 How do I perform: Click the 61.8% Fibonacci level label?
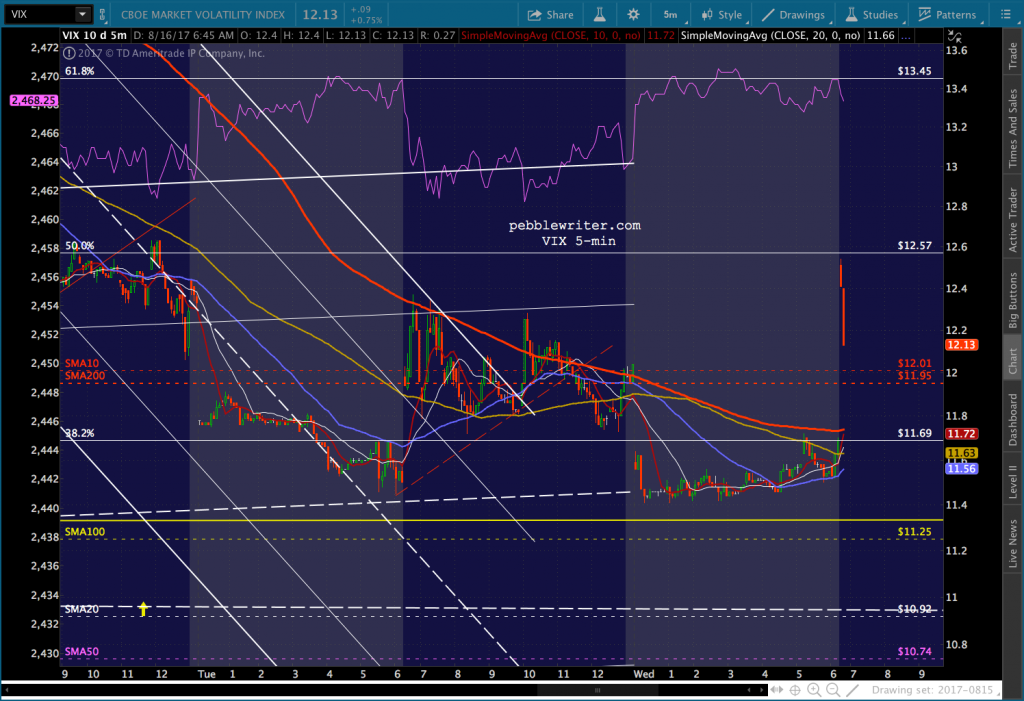coord(80,71)
